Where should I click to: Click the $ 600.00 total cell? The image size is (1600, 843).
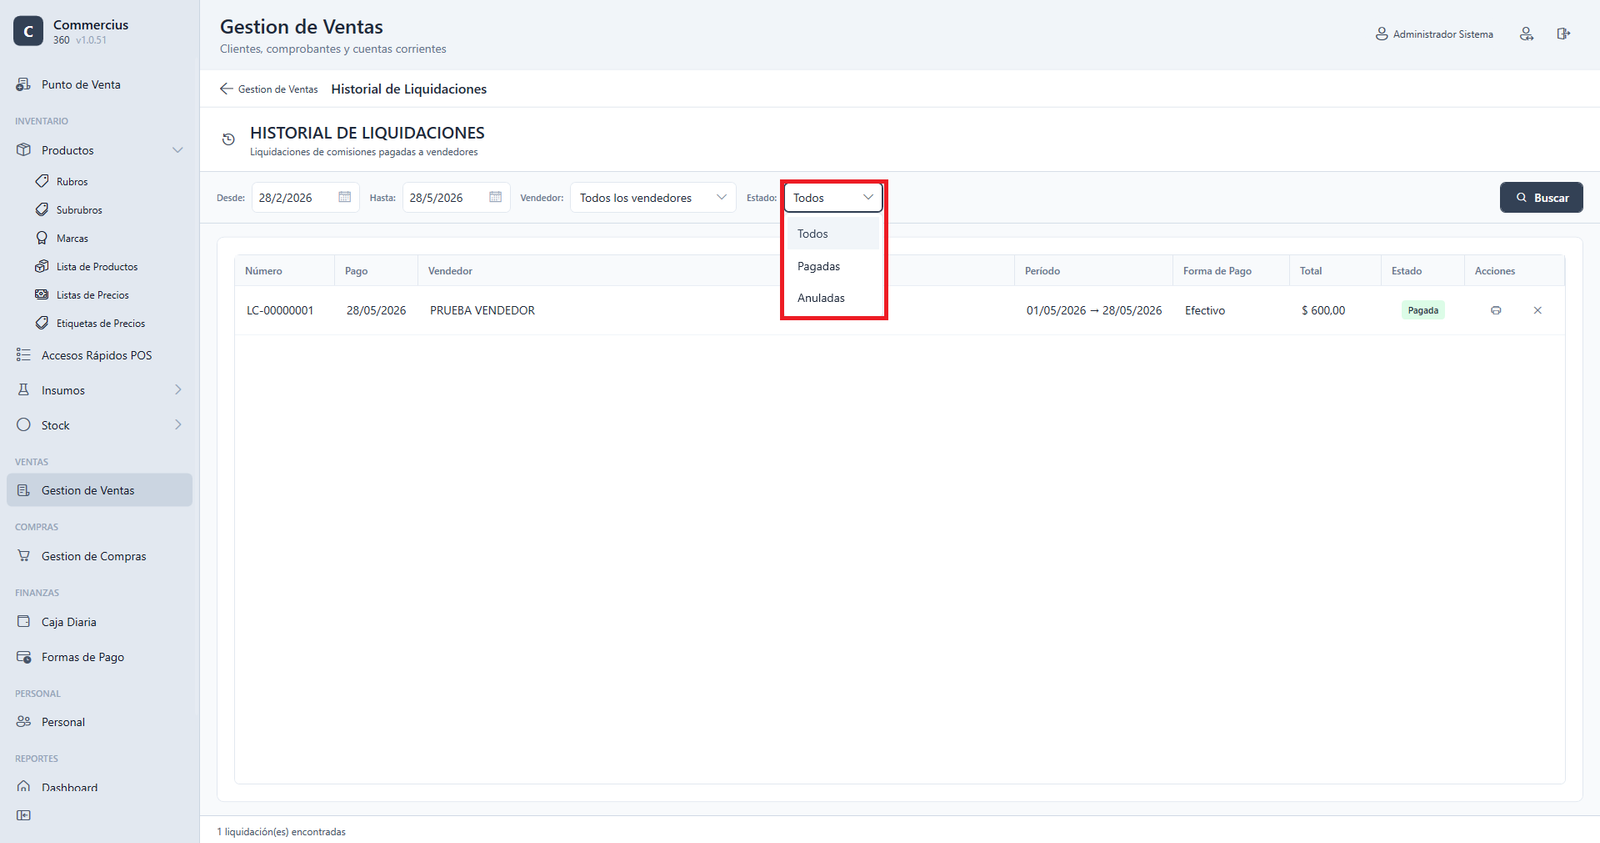(x=1323, y=311)
